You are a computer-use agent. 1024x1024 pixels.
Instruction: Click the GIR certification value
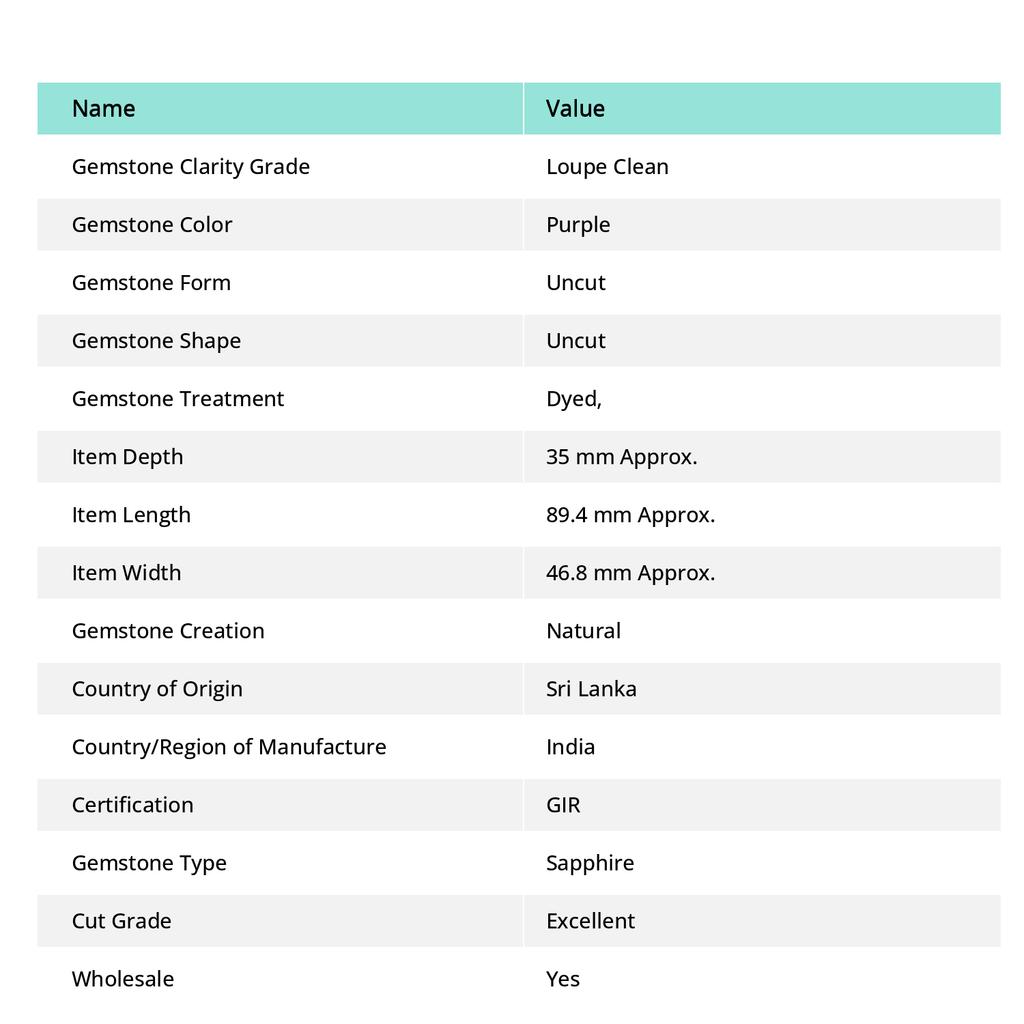point(563,805)
